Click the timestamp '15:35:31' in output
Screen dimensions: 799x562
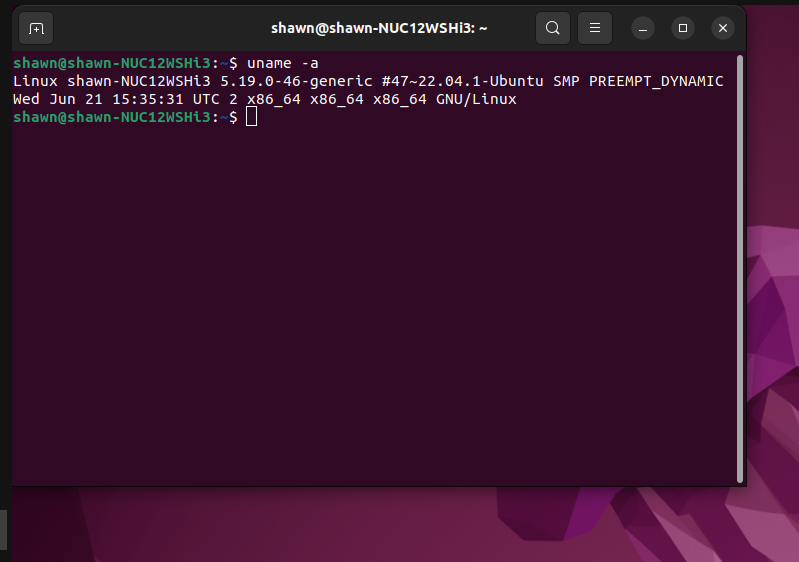pyautogui.click(x=148, y=99)
